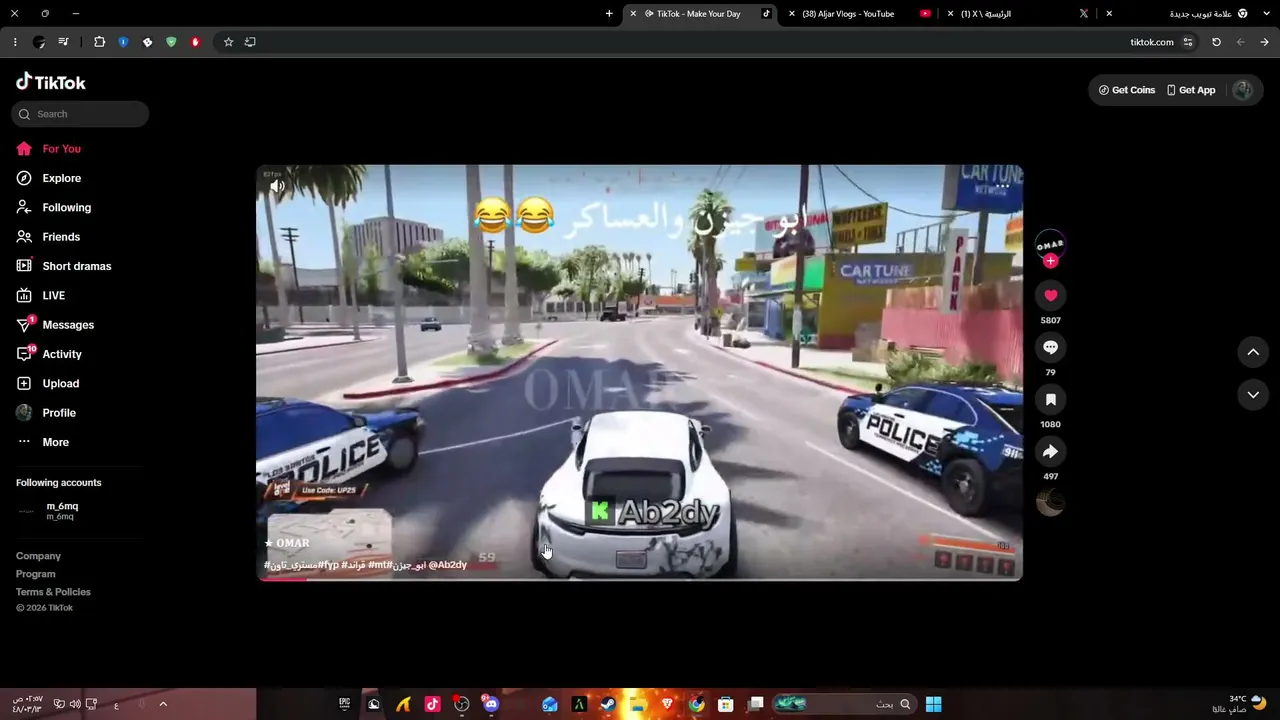Open the video comments
The width and height of the screenshot is (1280, 720).
[1050, 347]
